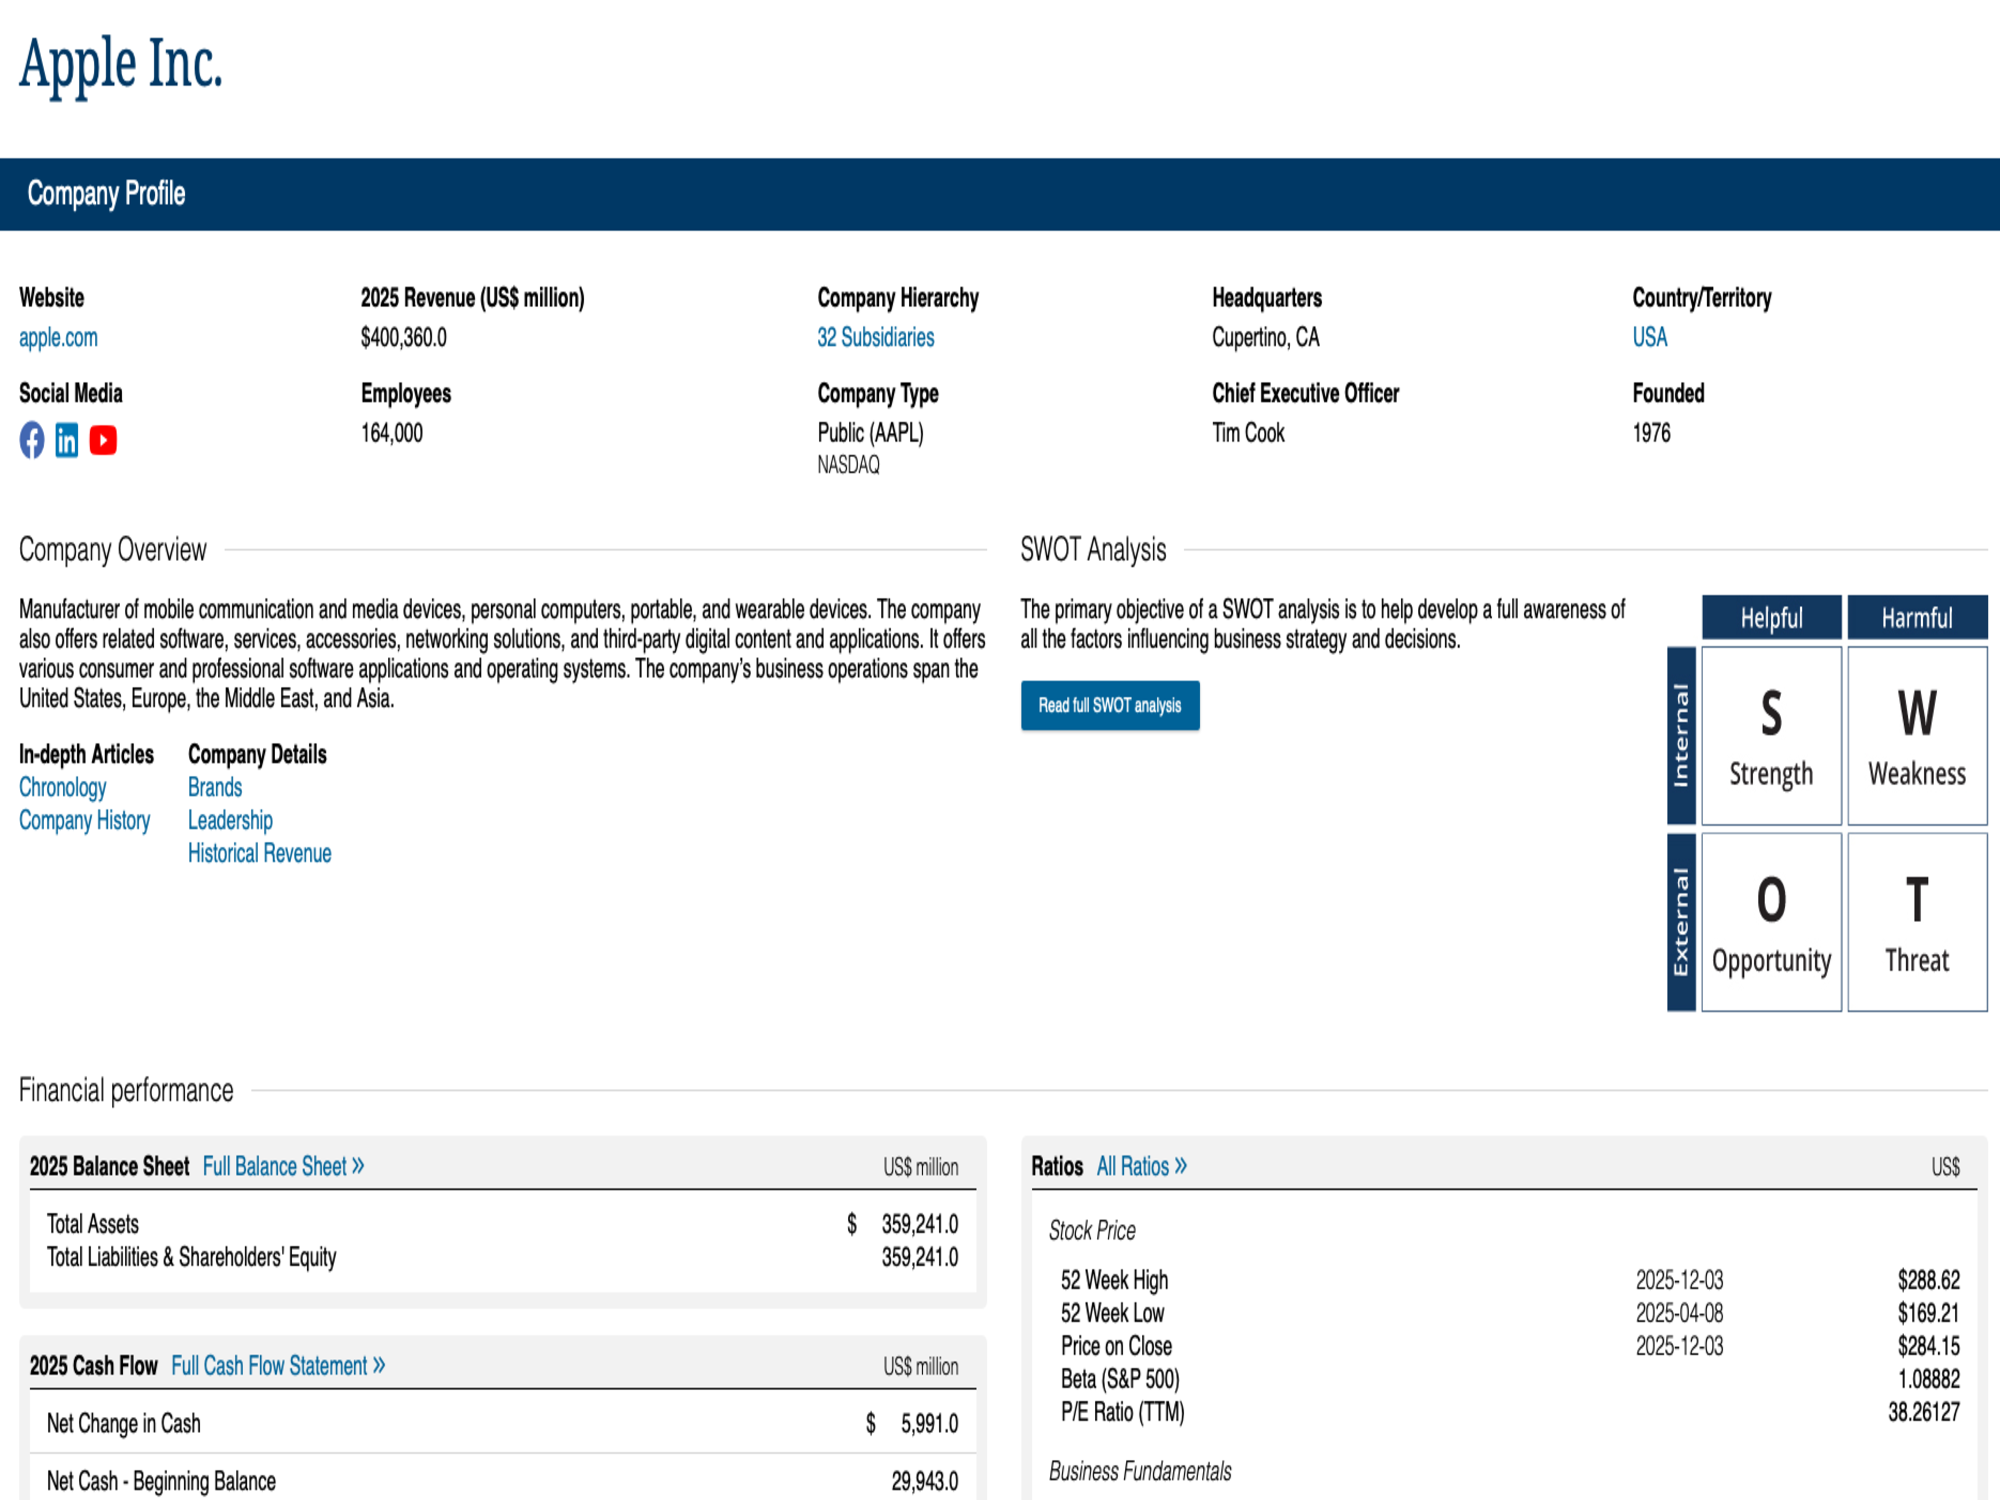Click the Strength SWOT tile
Image resolution: width=2000 pixels, height=1500 pixels.
click(1771, 736)
